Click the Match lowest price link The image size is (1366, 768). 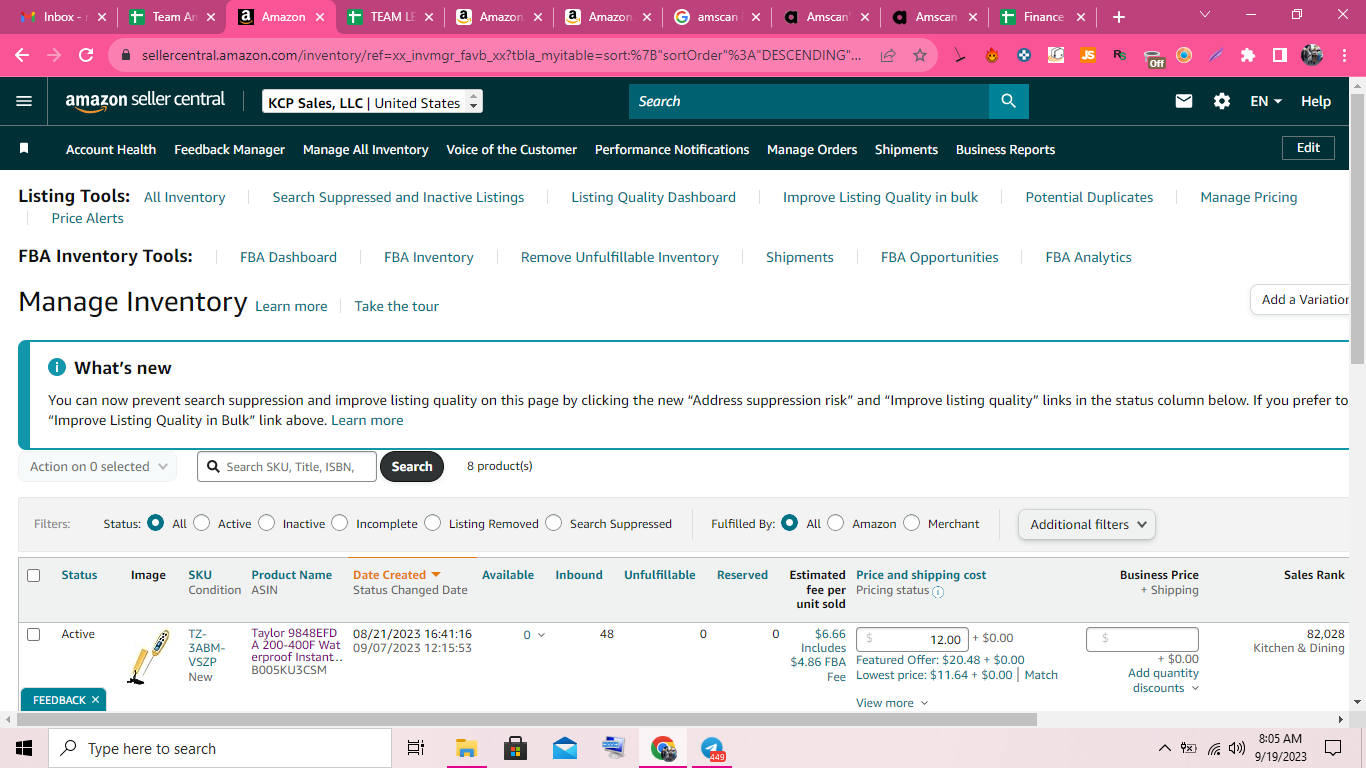pyautogui.click(x=1041, y=675)
